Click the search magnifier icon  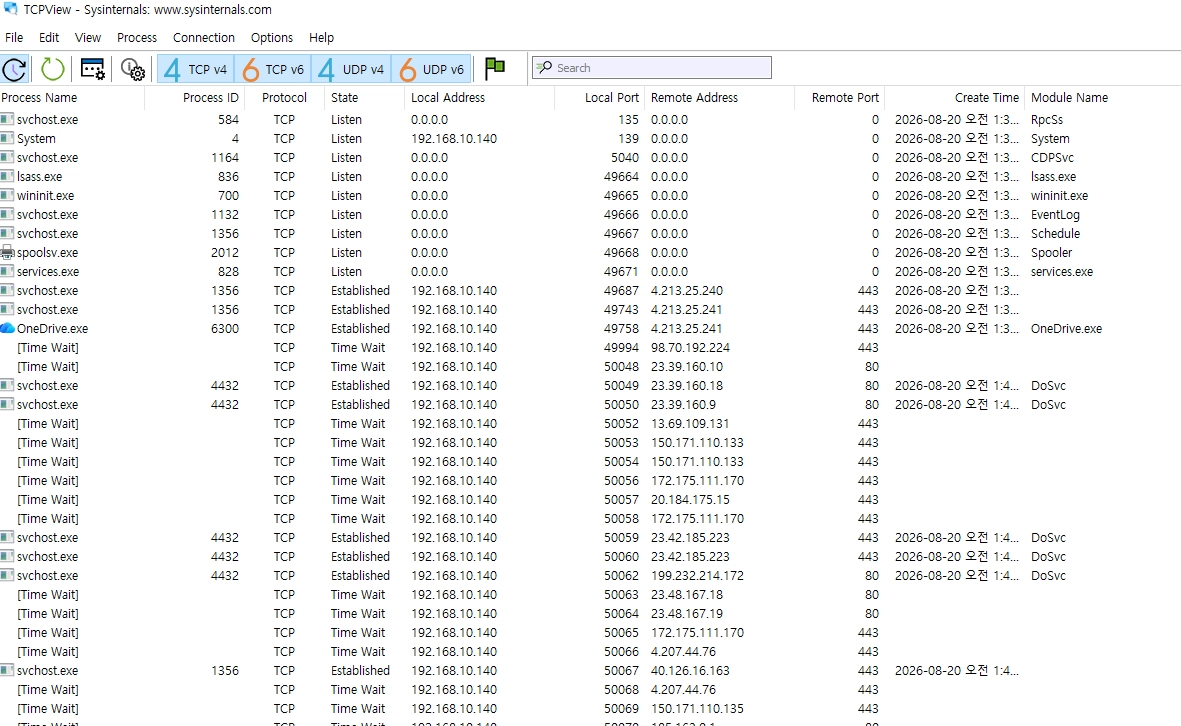(x=544, y=68)
